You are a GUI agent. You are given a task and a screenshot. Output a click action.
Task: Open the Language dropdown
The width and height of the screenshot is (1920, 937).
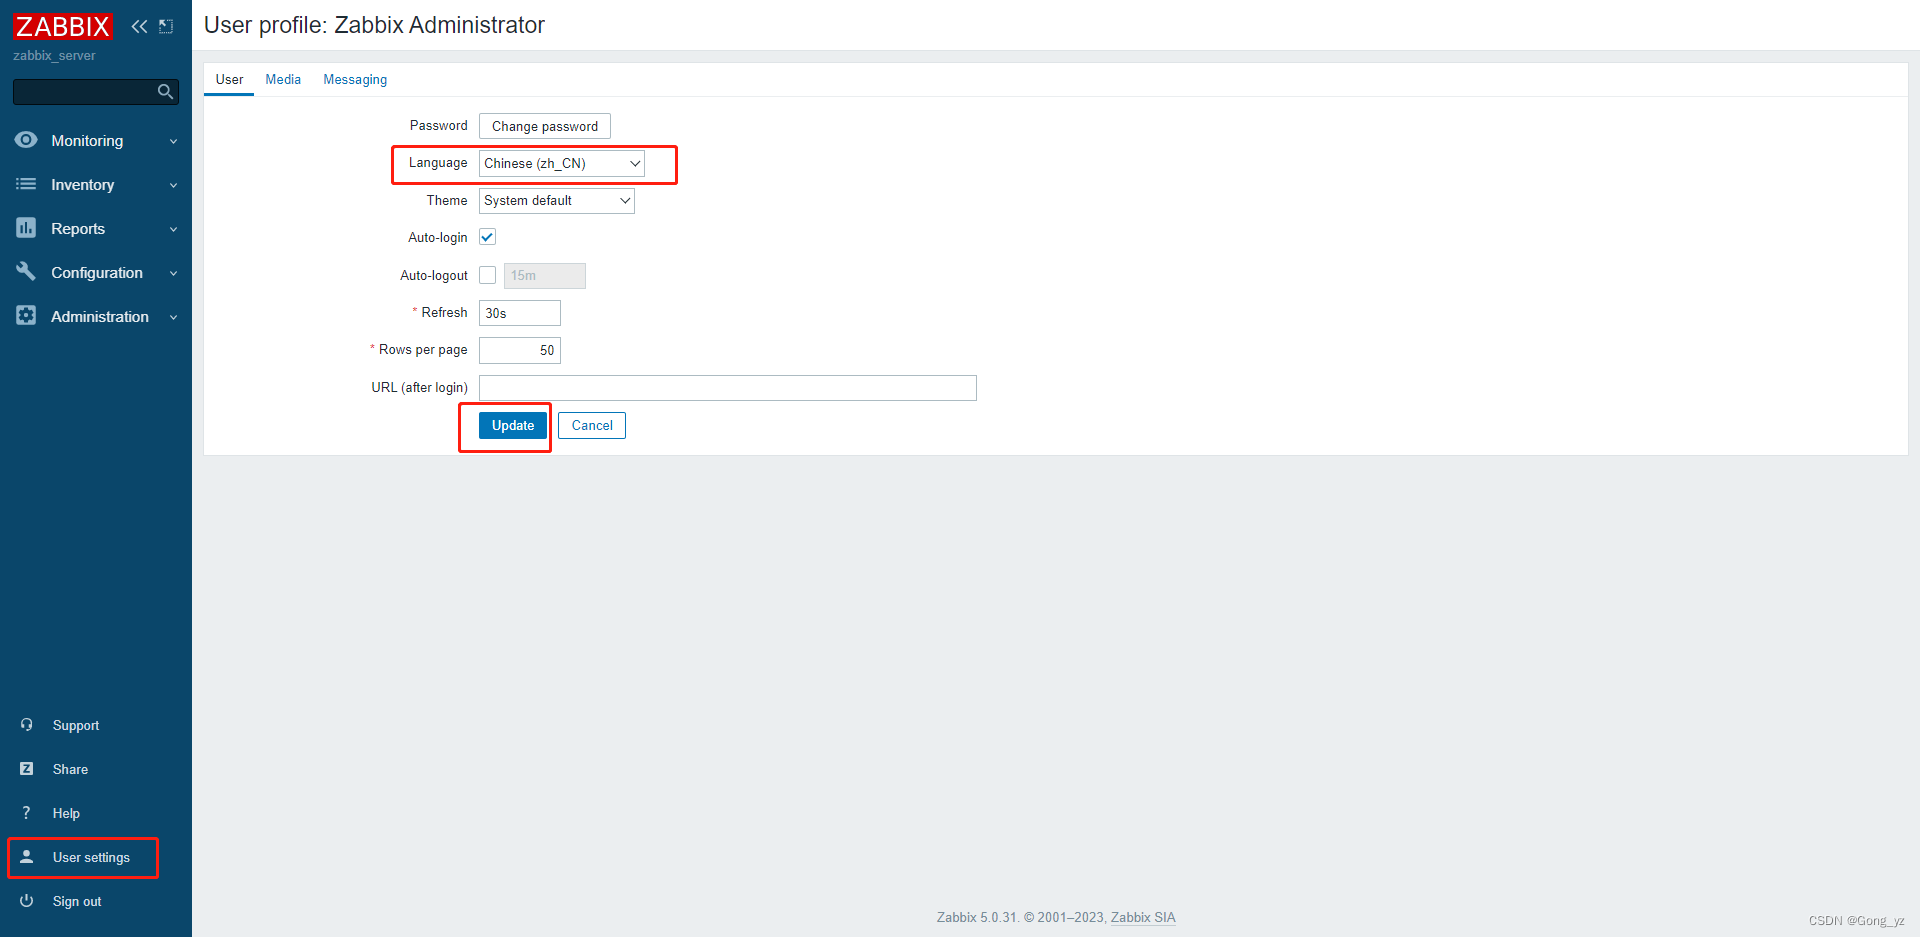[561, 163]
